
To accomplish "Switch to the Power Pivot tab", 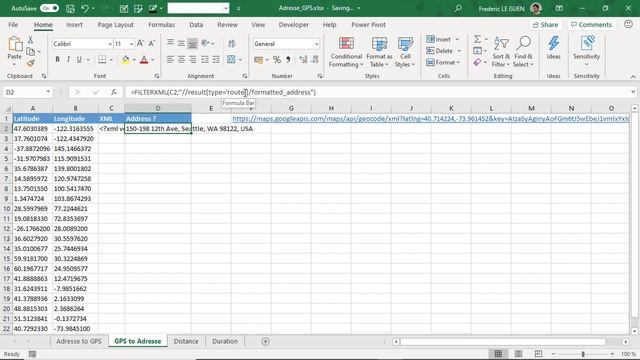I will (368, 24).
